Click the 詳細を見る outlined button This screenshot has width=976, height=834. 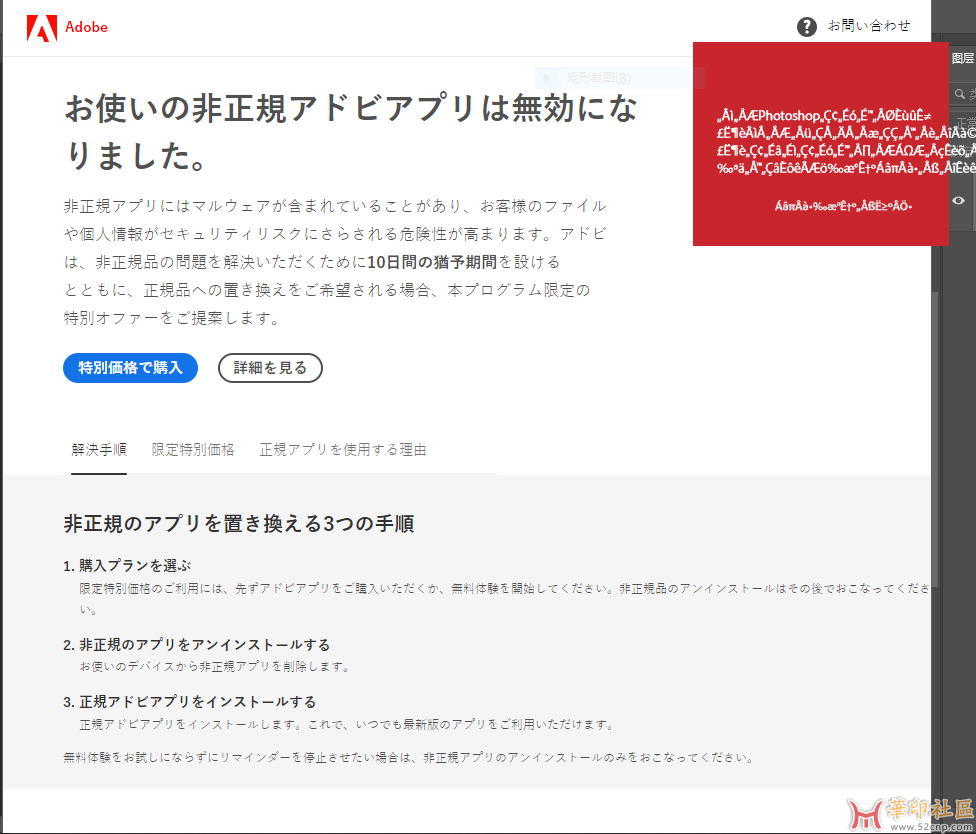click(270, 368)
